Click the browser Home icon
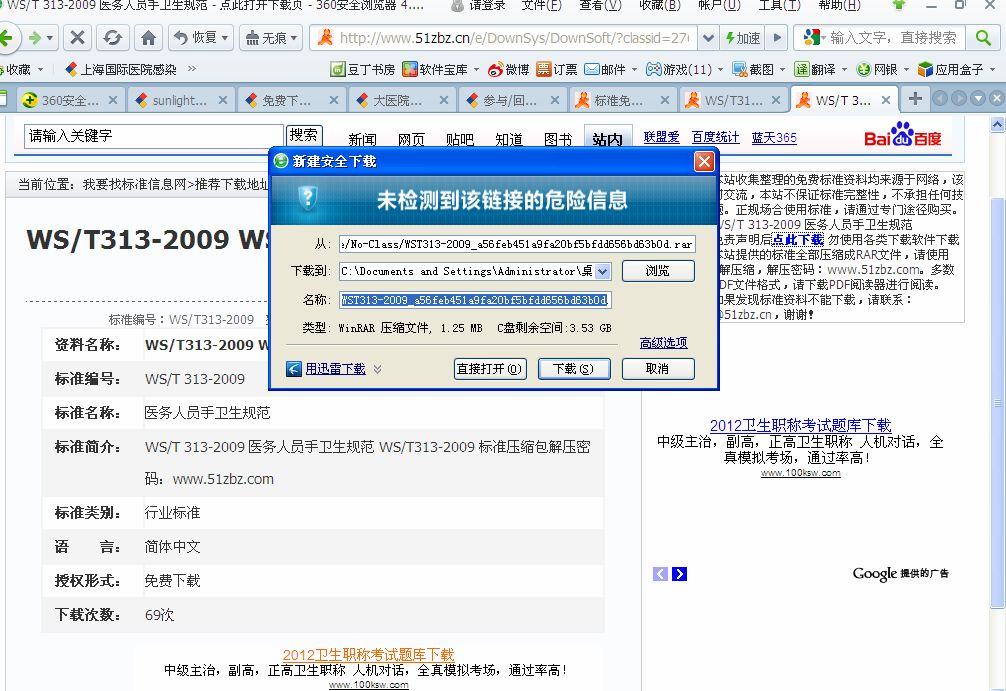 click(148, 38)
